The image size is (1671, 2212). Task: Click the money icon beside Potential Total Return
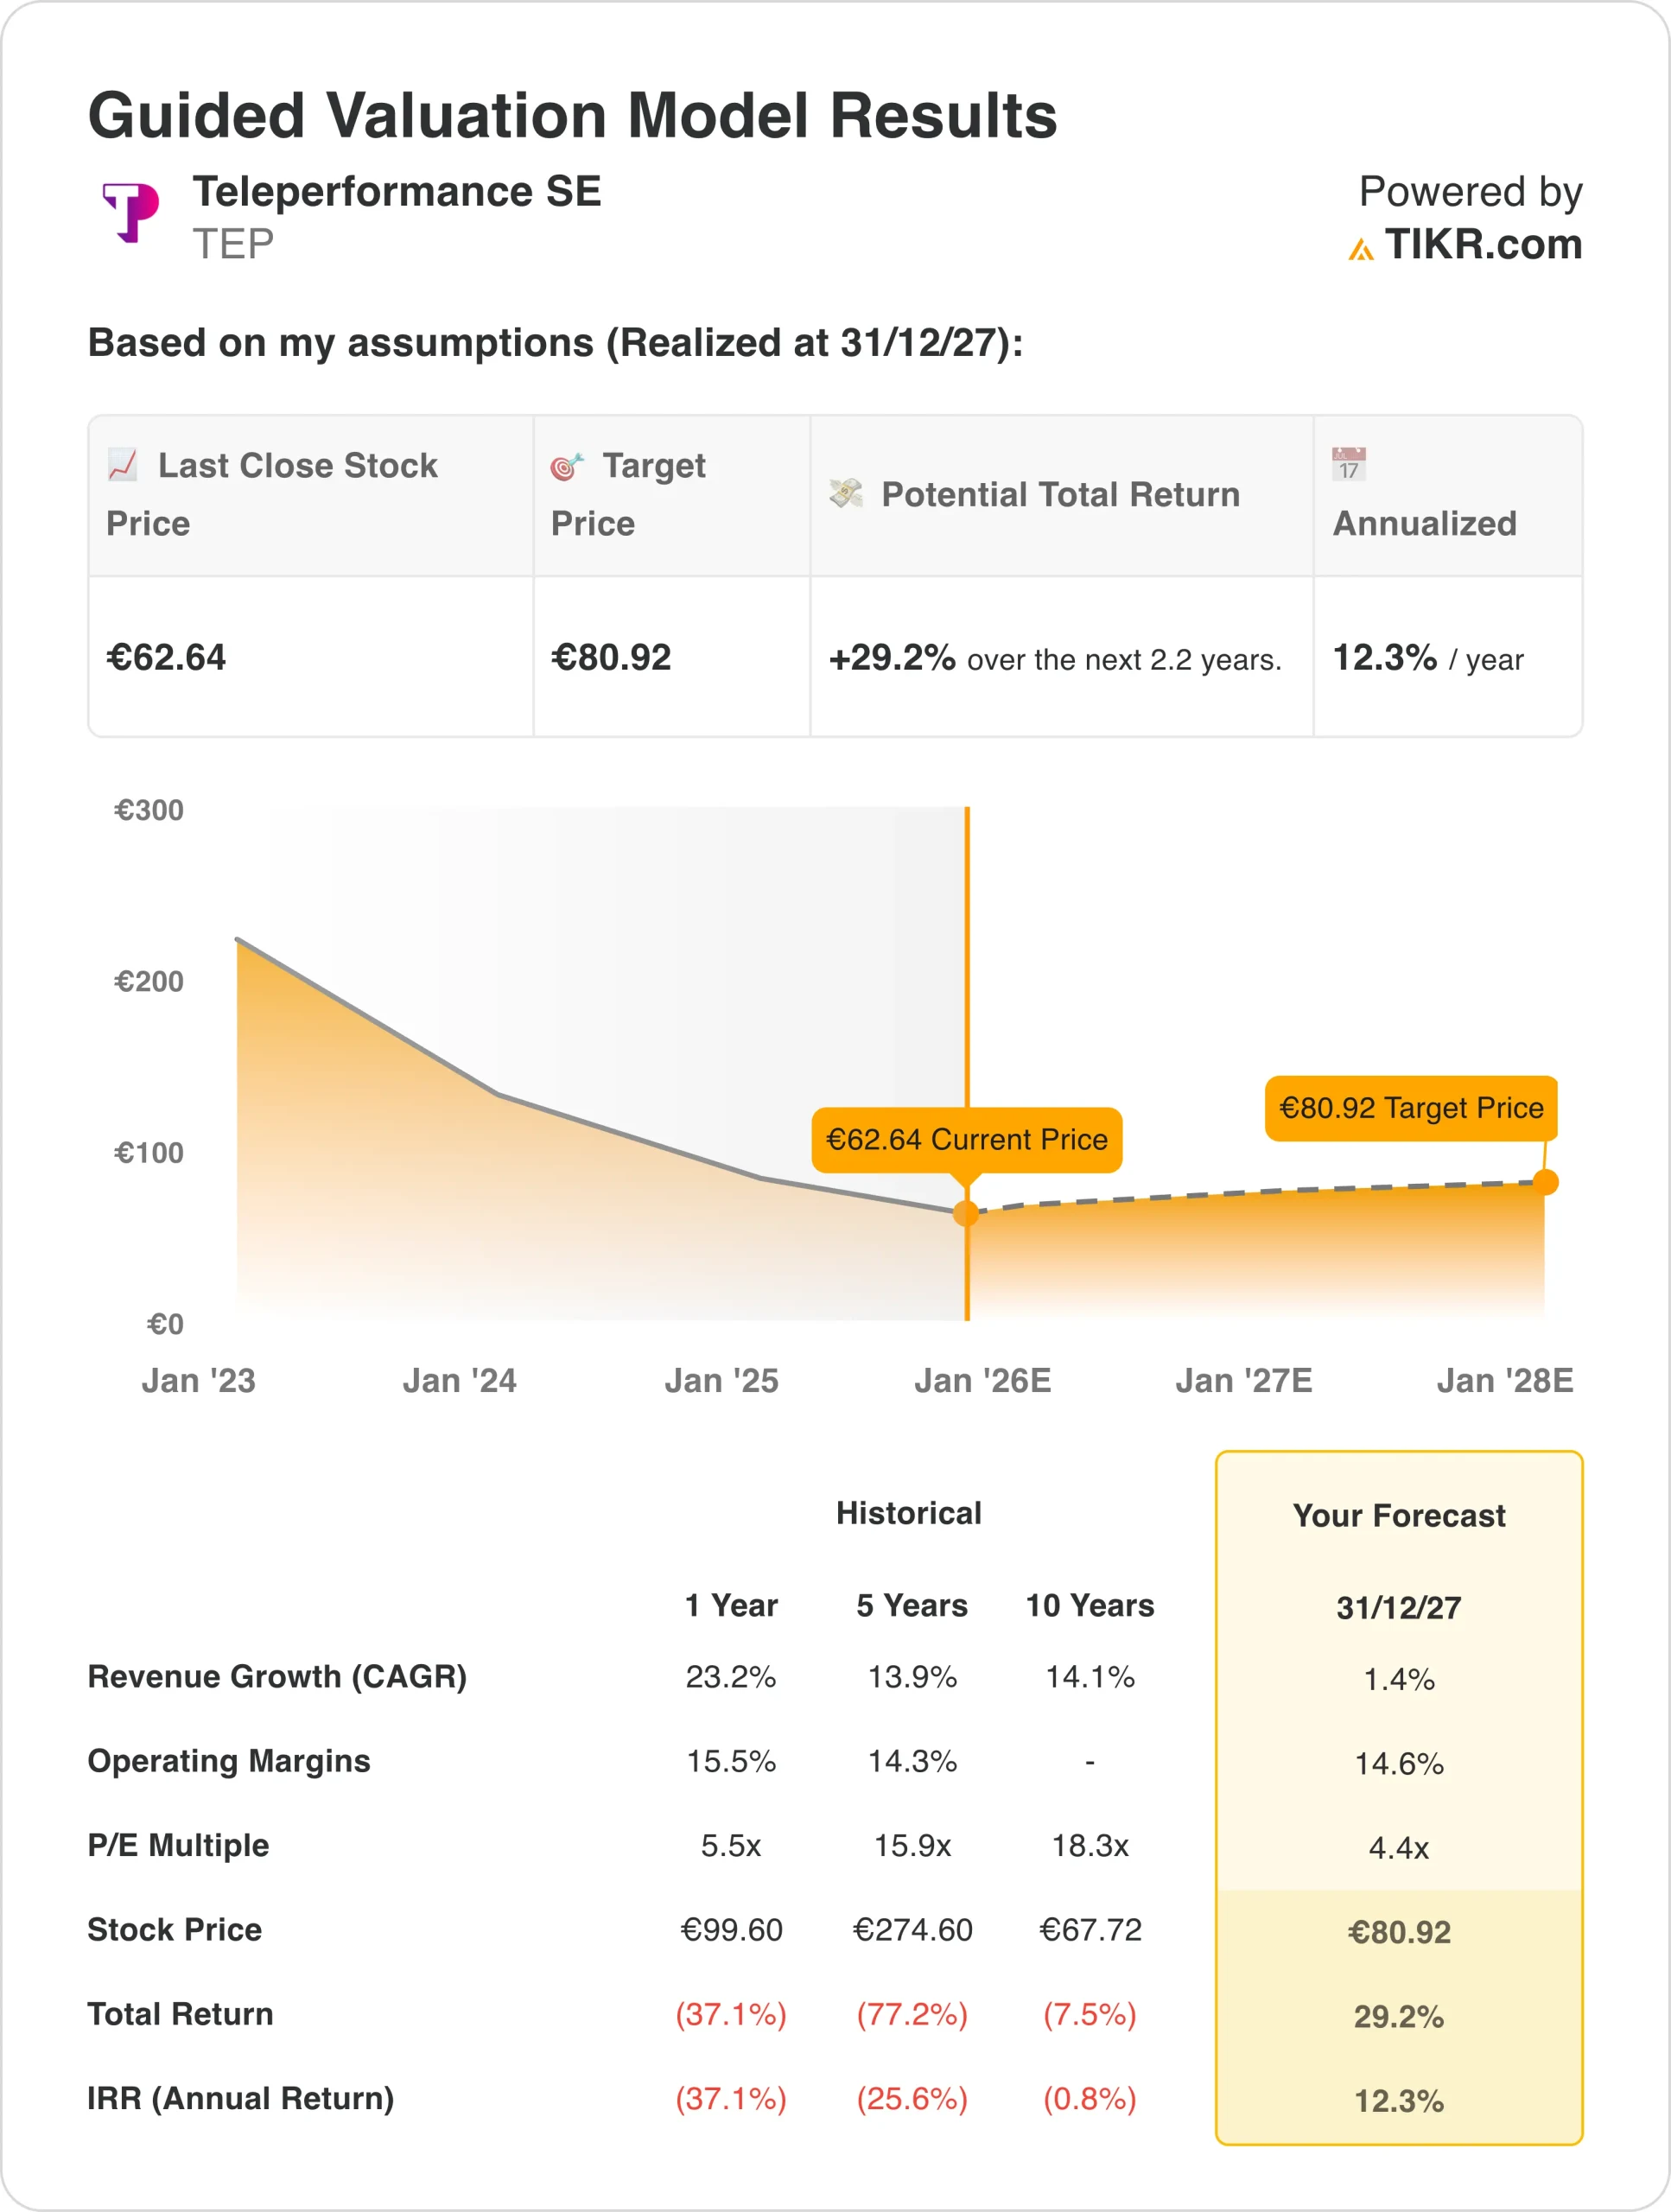846,493
